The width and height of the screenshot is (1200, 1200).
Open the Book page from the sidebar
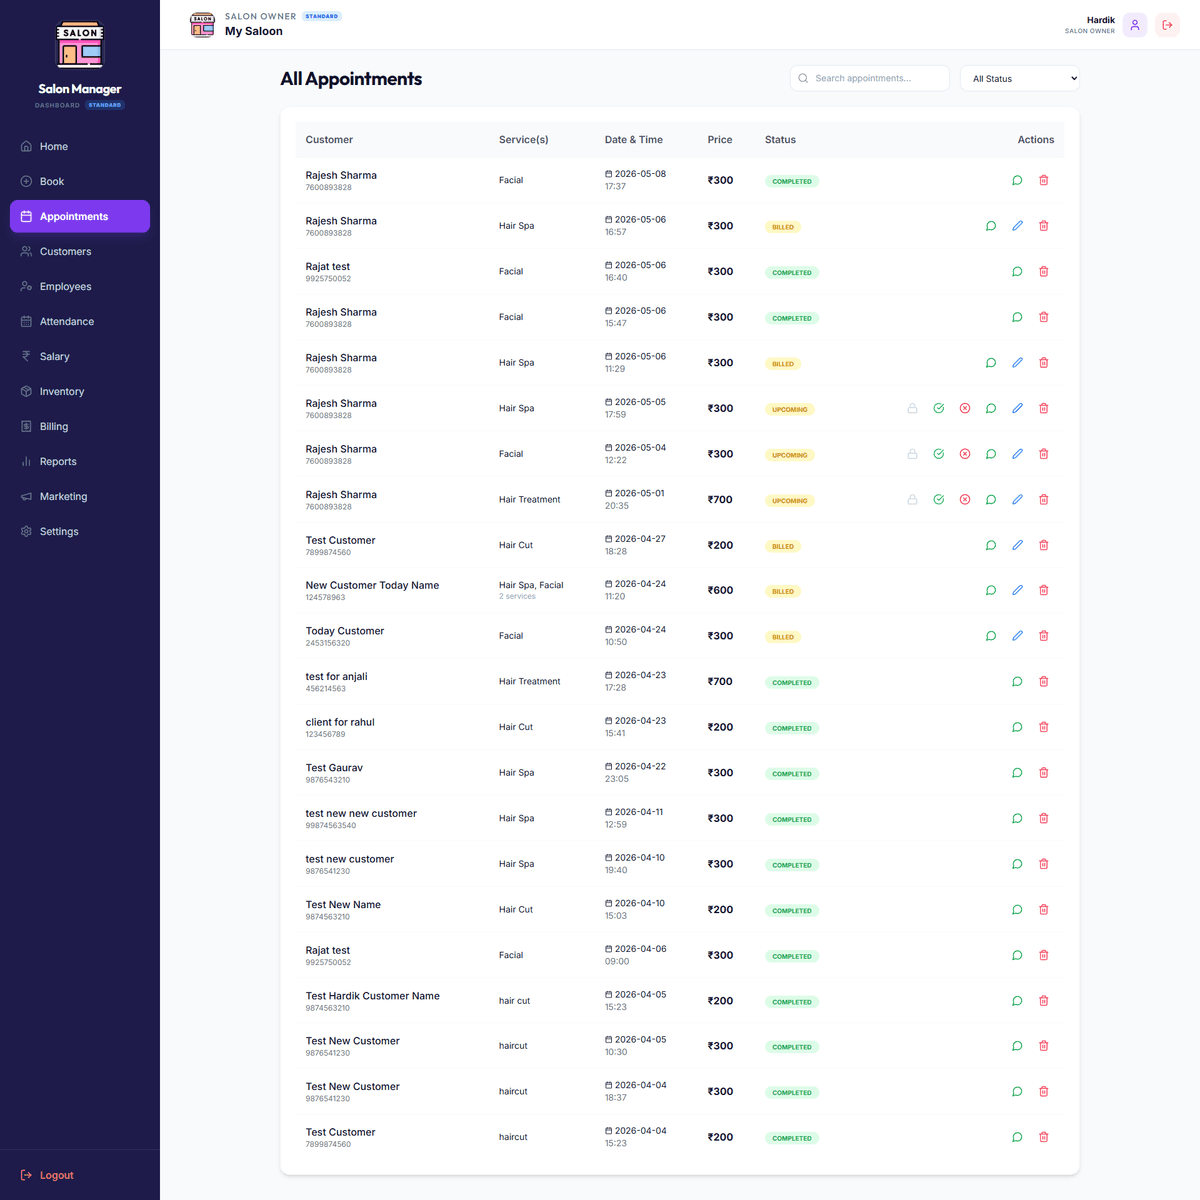pyautogui.click(x=80, y=181)
